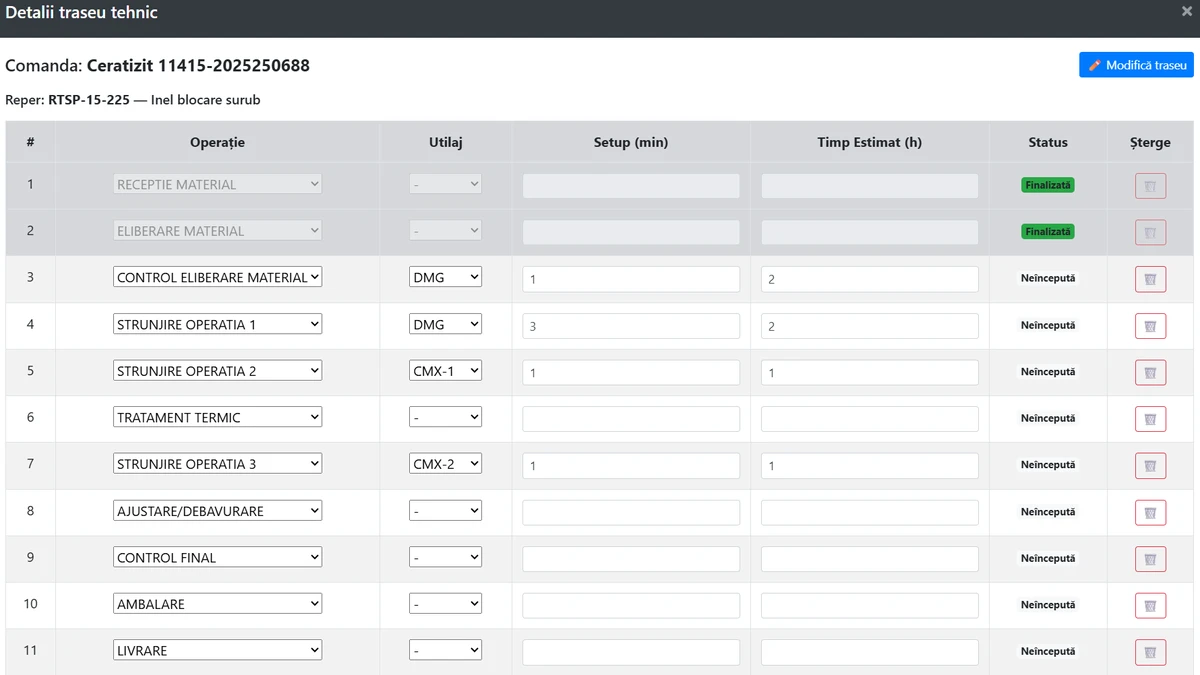1200x675 pixels.
Task: Open the STRUNJIRE OPERATIA 1 operation dropdown
Action: tap(217, 324)
